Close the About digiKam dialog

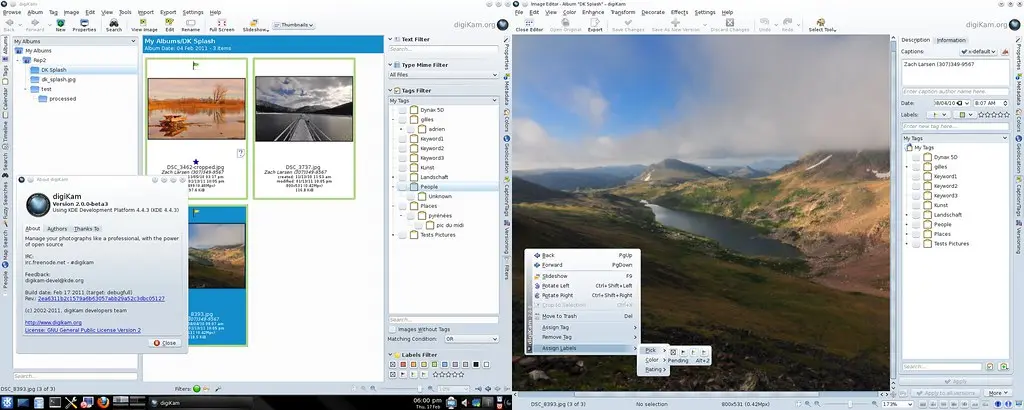coord(164,342)
